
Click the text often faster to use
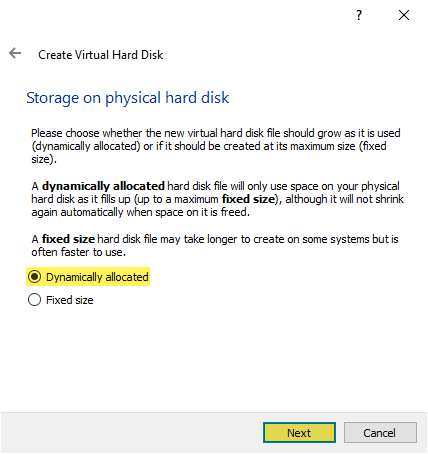78,252
